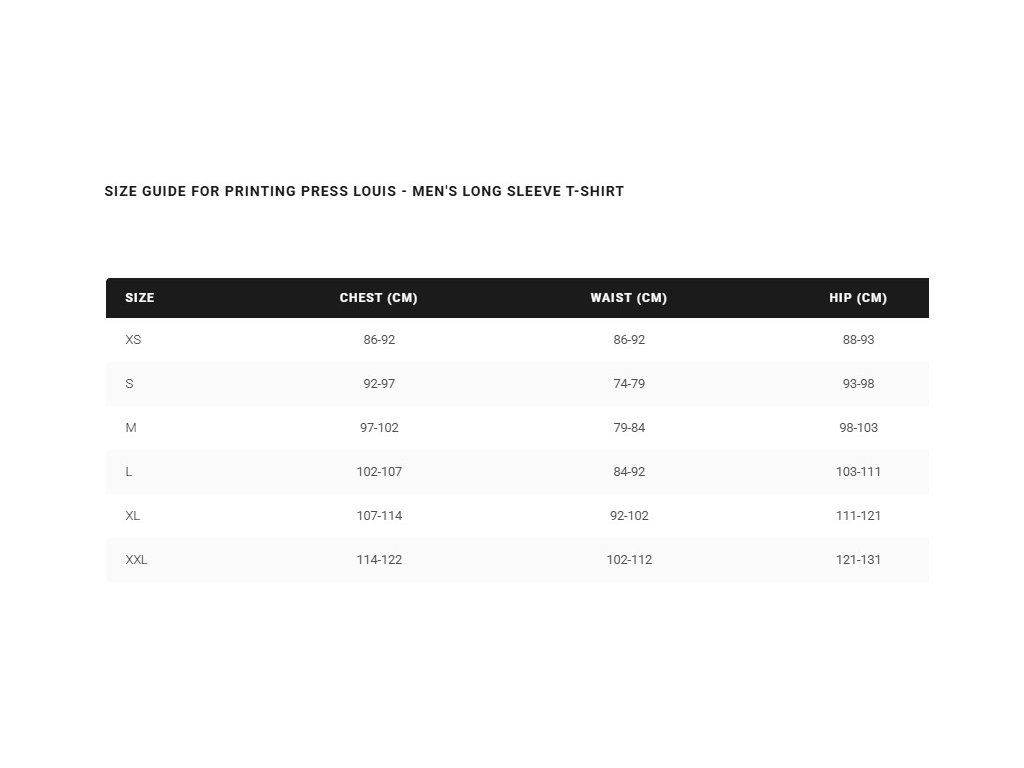Select waist value 92-102 for XL
The width and height of the screenshot is (1024, 768).
tap(629, 515)
